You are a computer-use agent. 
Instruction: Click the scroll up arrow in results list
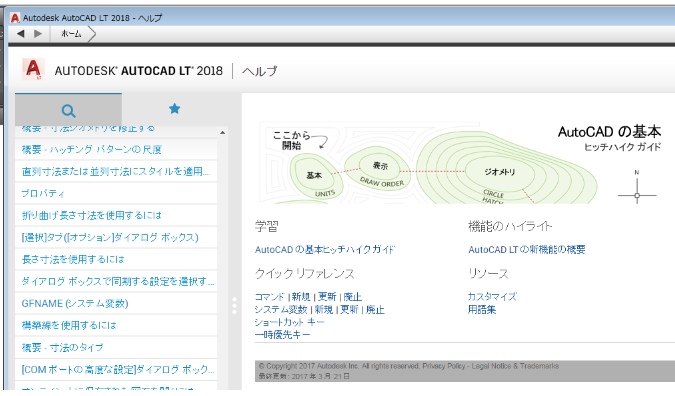tap(223, 133)
